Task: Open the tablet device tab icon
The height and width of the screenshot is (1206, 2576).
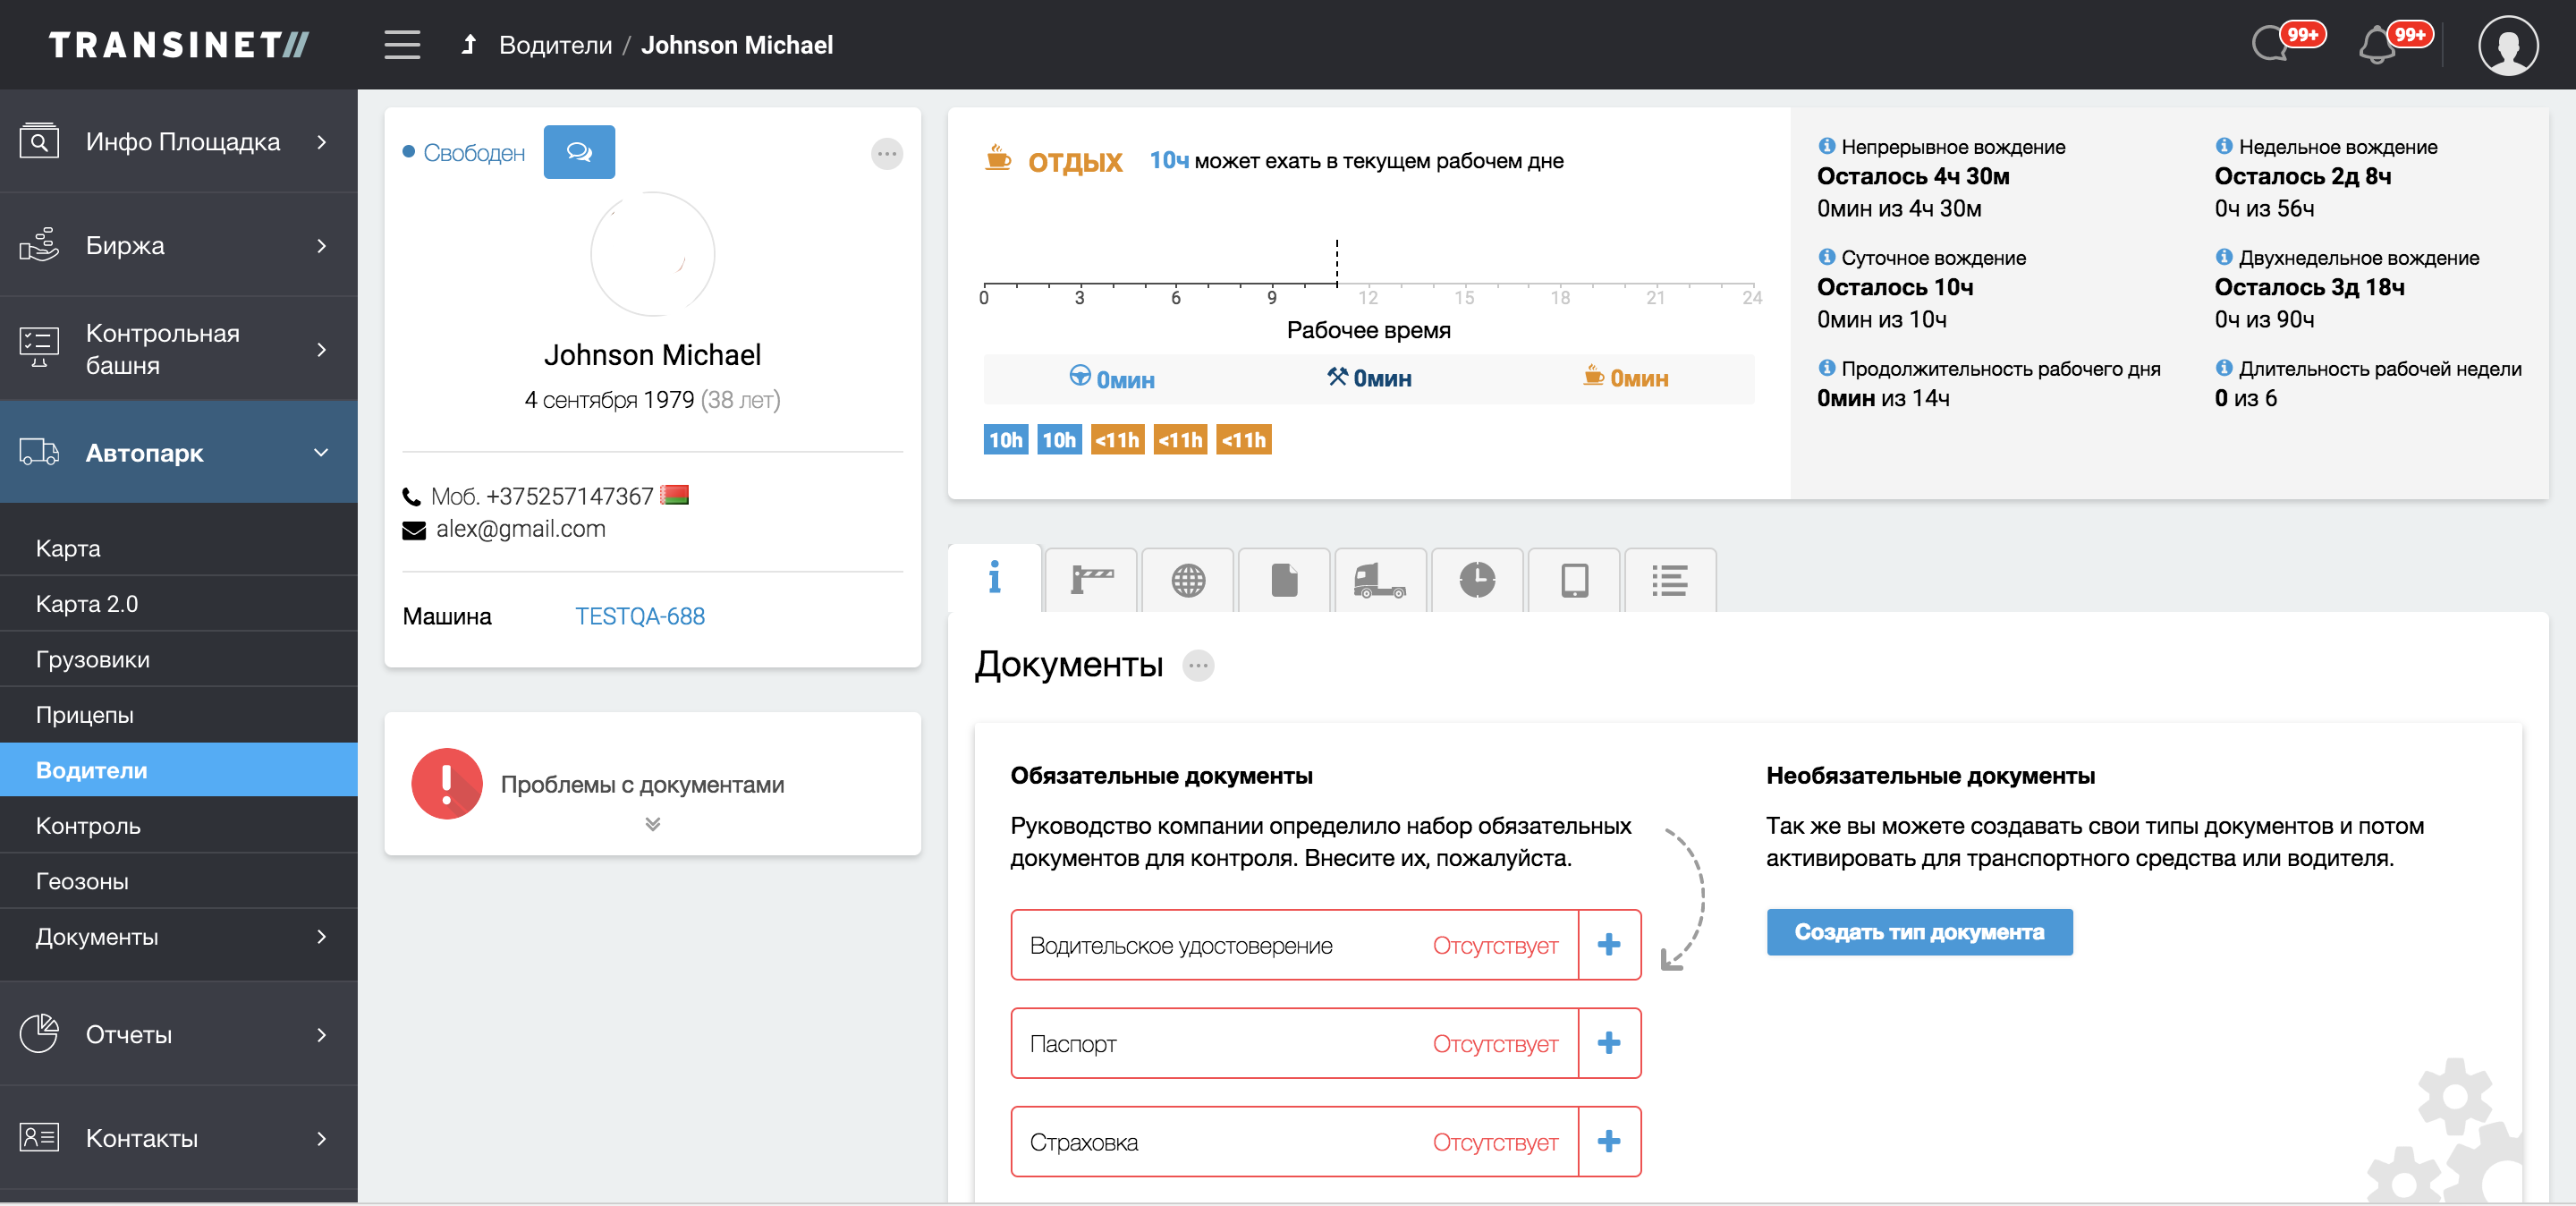Action: click(1574, 580)
